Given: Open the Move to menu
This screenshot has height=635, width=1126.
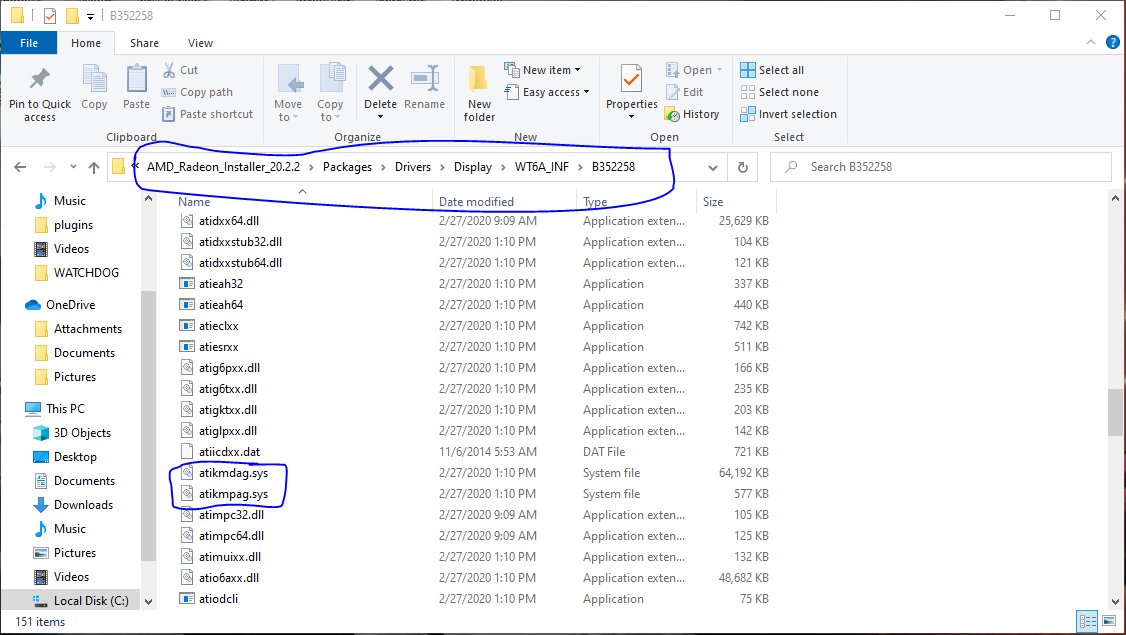Looking at the screenshot, I should [x=288, y=93].
